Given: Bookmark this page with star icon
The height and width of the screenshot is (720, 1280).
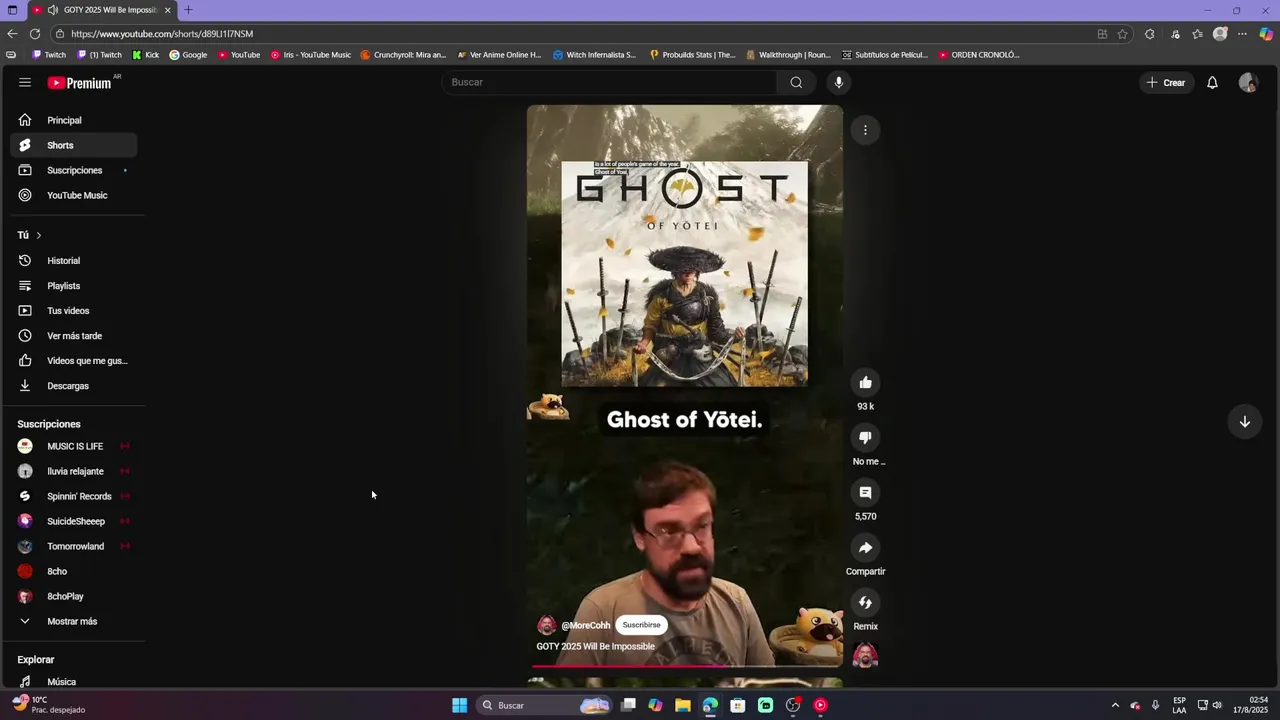Looking at the screenshot, I should [1122, 34].
